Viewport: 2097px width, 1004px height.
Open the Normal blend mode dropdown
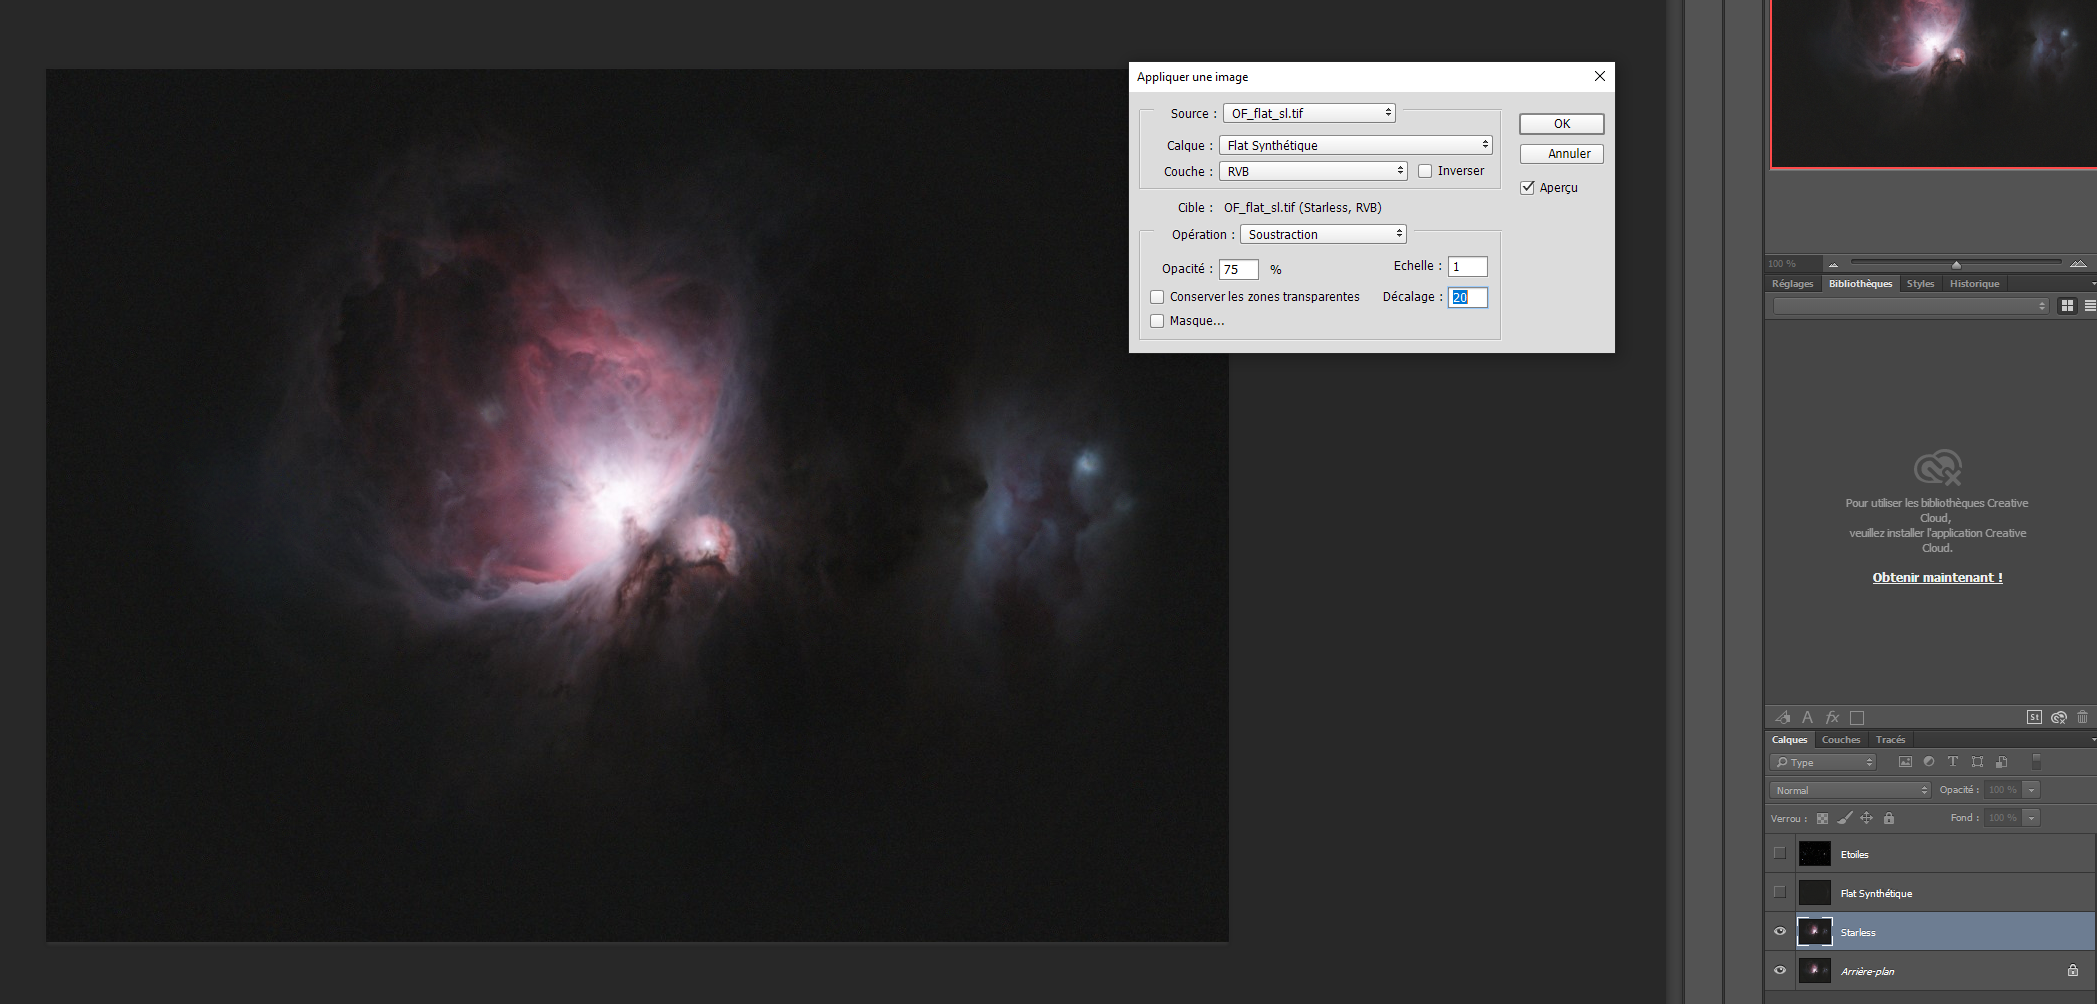coord(1850,790)
